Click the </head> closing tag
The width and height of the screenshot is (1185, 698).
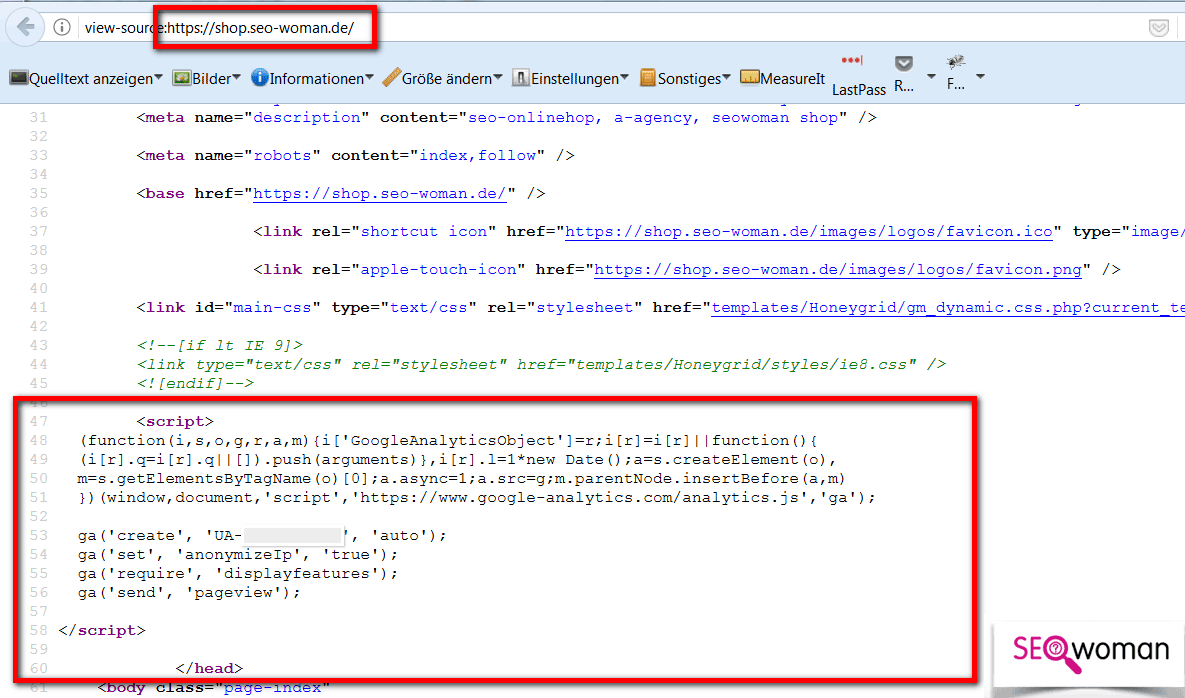209,668
